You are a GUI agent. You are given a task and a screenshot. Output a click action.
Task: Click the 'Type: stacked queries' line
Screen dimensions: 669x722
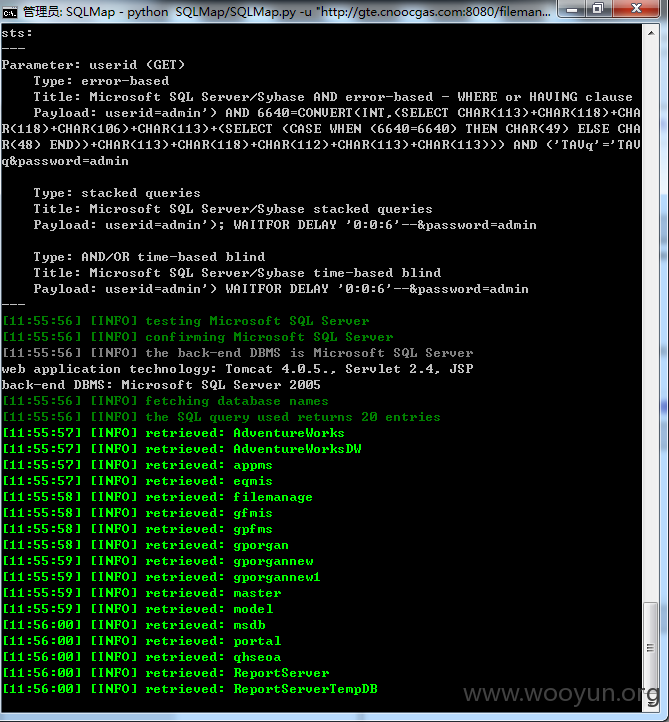pos(117,193)
